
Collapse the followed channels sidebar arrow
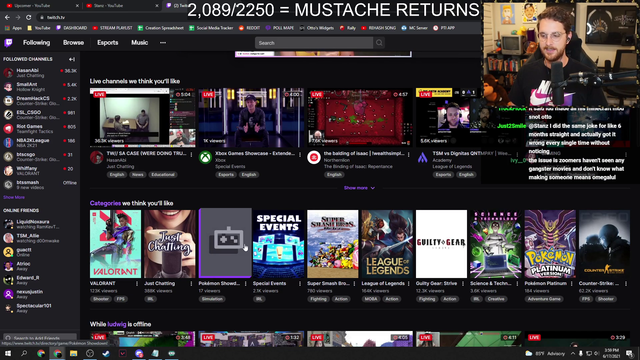pos(72,59)
